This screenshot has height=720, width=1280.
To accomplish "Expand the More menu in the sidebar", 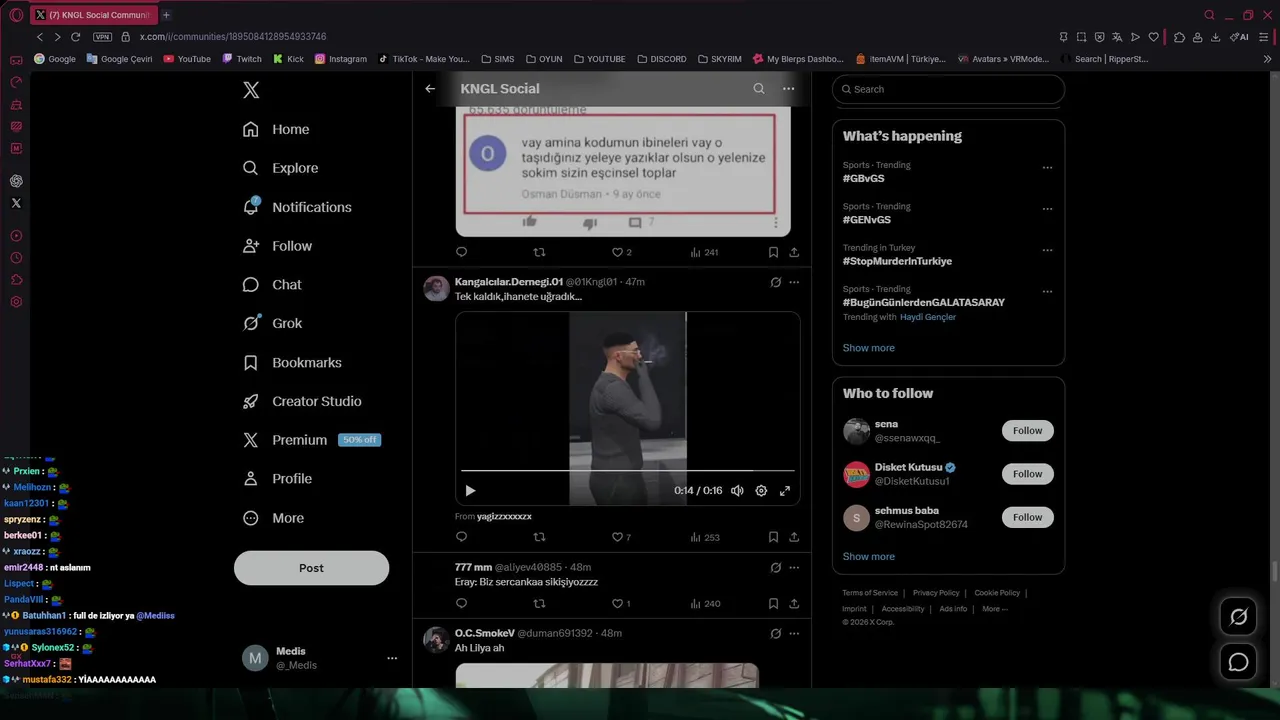I will [273, 518].
